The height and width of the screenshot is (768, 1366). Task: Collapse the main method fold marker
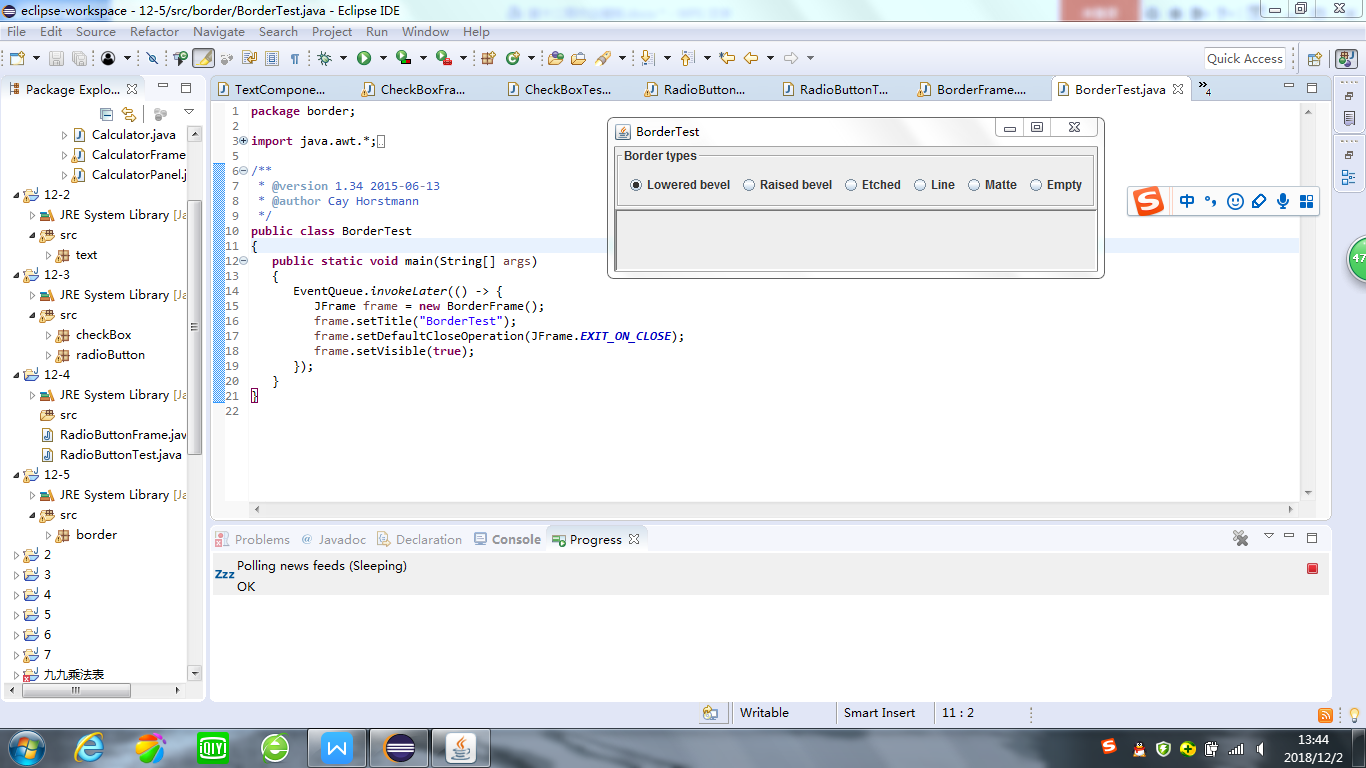coord(243,261)
